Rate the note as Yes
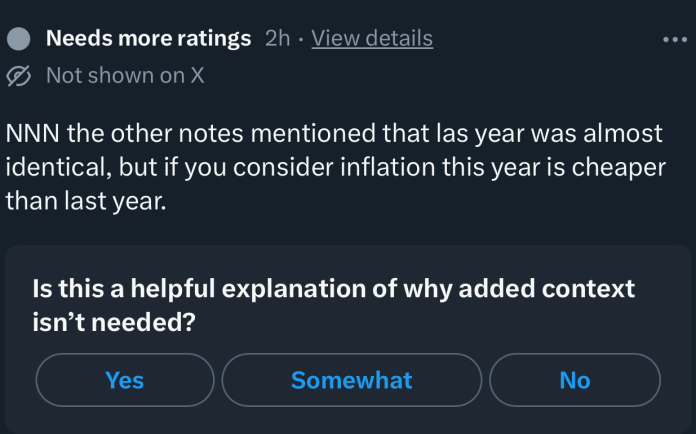696x434 pixels. pos(125,380)
